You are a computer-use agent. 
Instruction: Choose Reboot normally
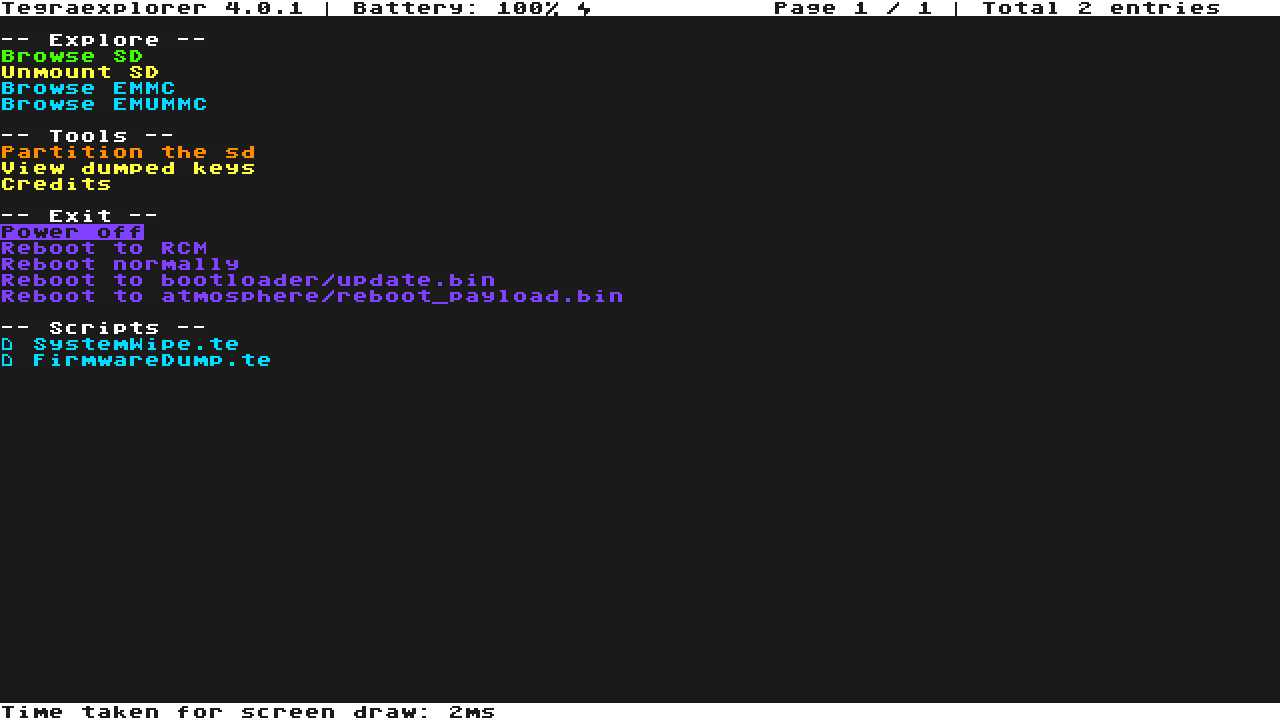(120, 264)
